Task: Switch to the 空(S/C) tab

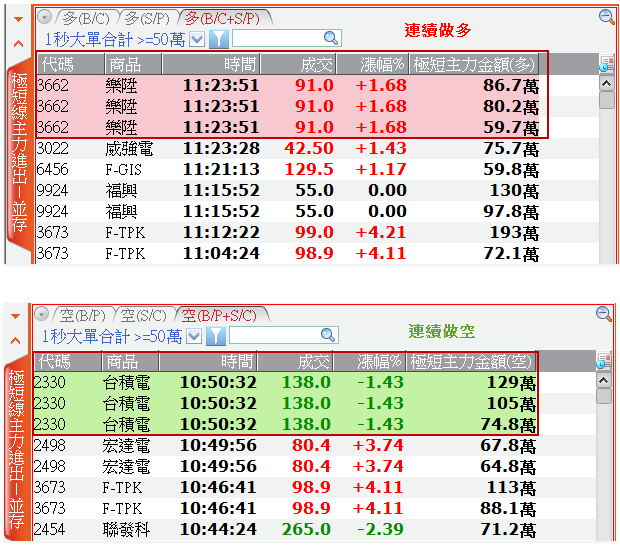Action: click(x=143, y=315)
